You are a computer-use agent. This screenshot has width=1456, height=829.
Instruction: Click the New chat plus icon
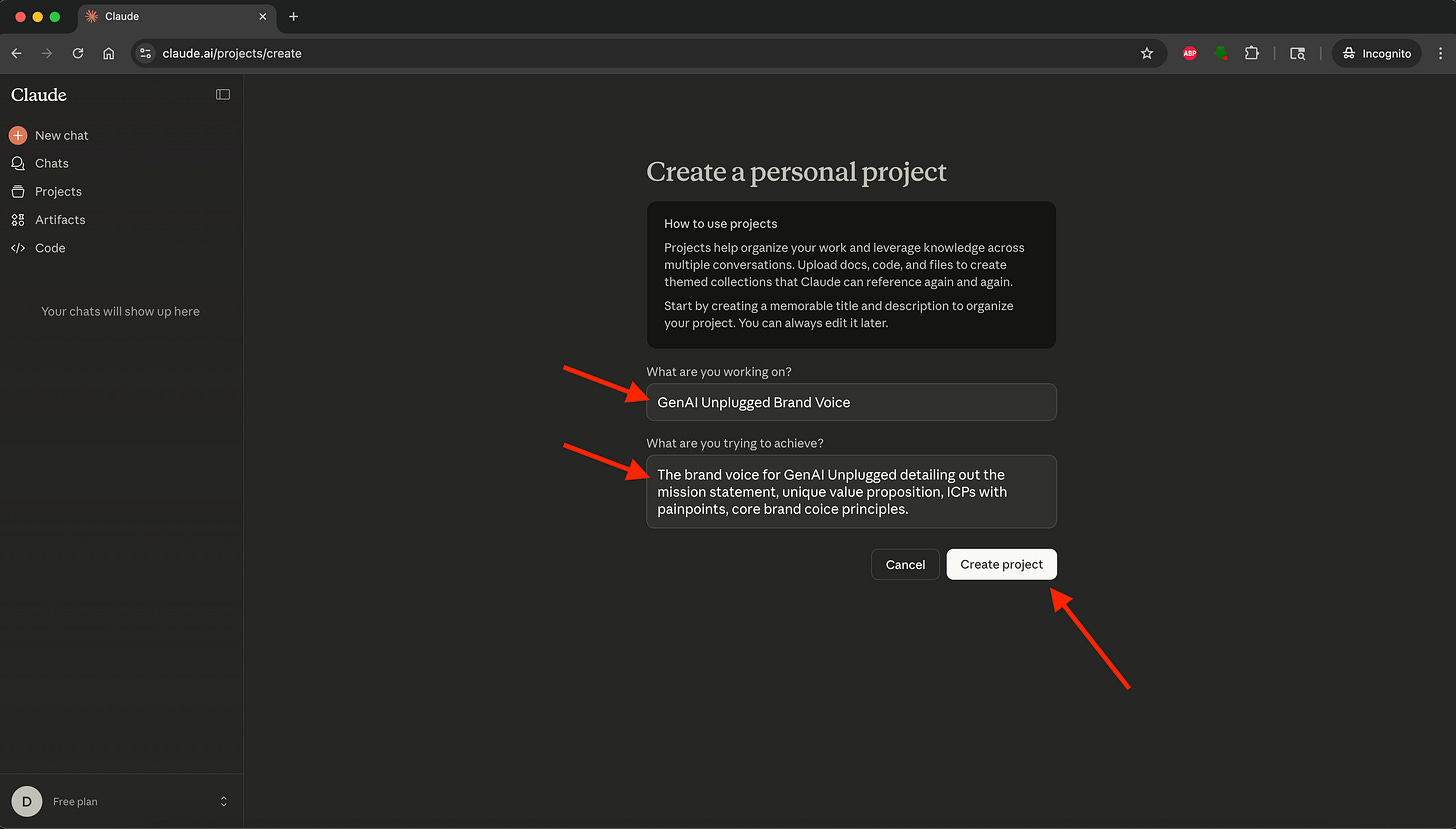(x=18, y=135)
